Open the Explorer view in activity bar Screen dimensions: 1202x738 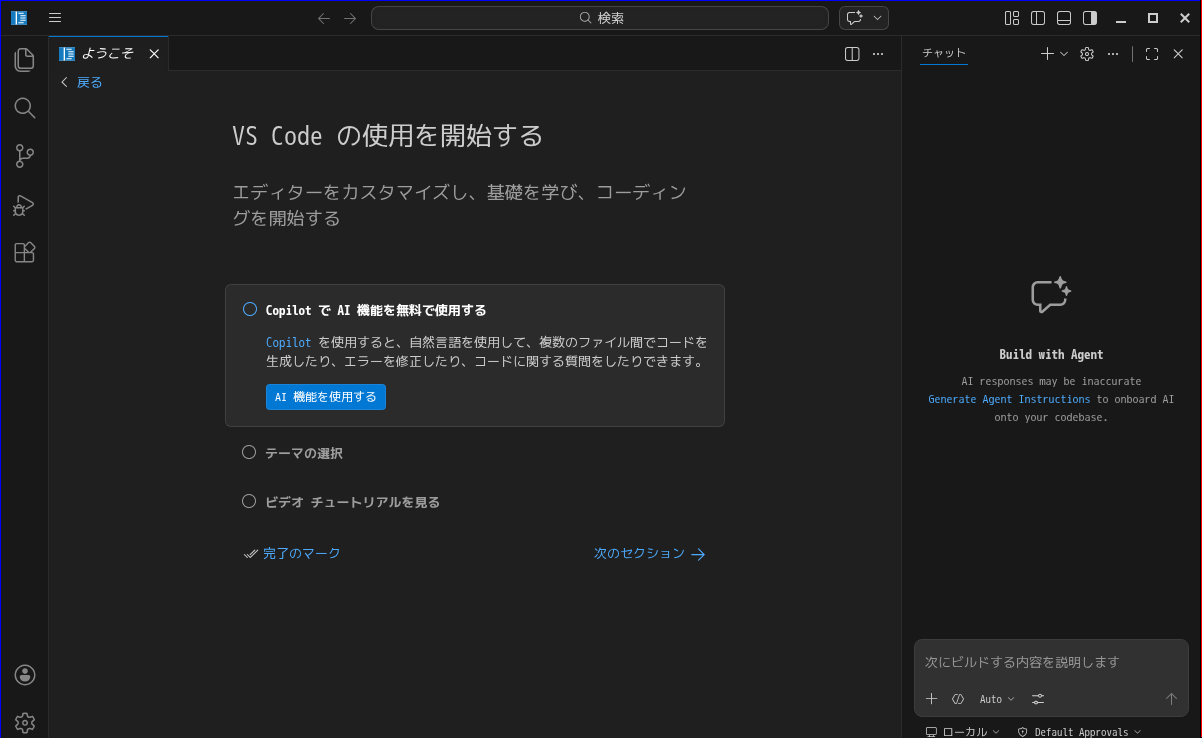(x=25, y=60)
